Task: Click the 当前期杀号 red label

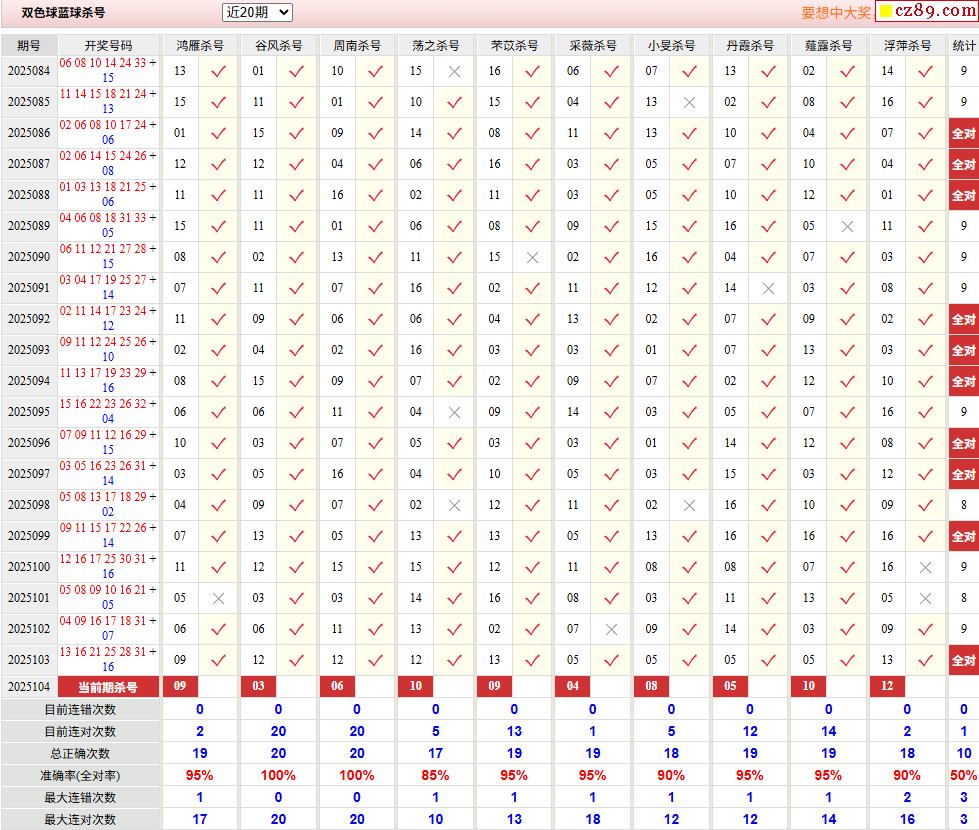Action: 109,687
